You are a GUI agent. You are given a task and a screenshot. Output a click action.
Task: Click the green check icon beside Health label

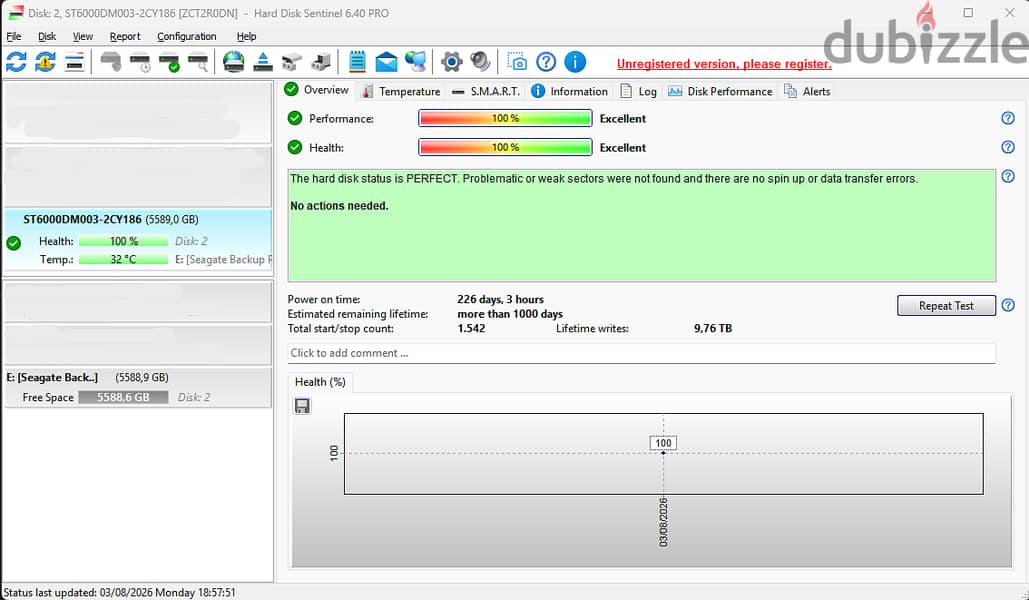295,147
